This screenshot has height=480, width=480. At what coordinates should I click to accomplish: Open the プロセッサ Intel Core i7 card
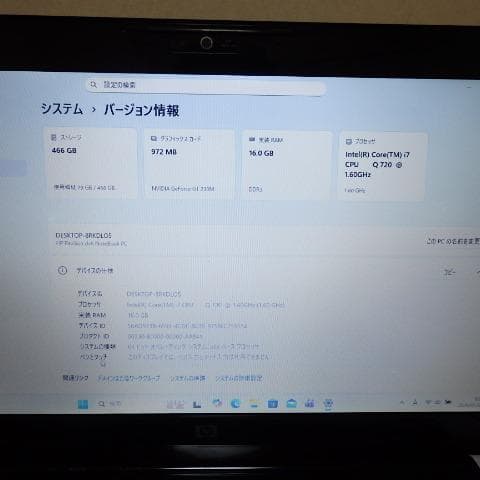[382, 166]
